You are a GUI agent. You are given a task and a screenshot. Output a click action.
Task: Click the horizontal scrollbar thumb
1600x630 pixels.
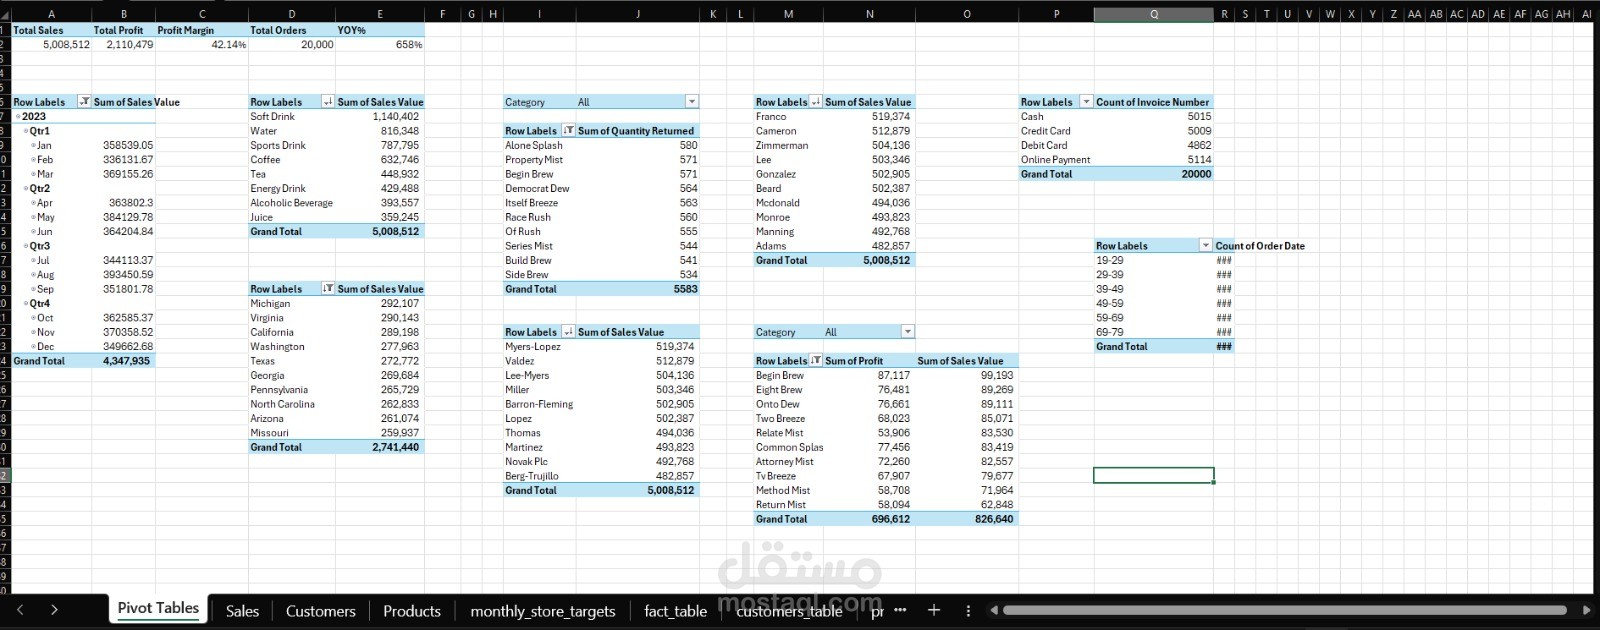(x=1284, y=610)
